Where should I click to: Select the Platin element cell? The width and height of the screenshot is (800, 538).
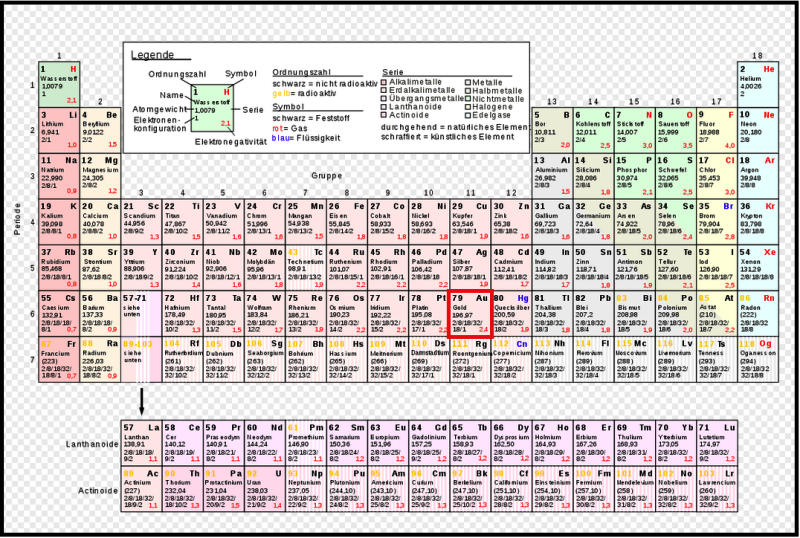[x=429, y=313]
